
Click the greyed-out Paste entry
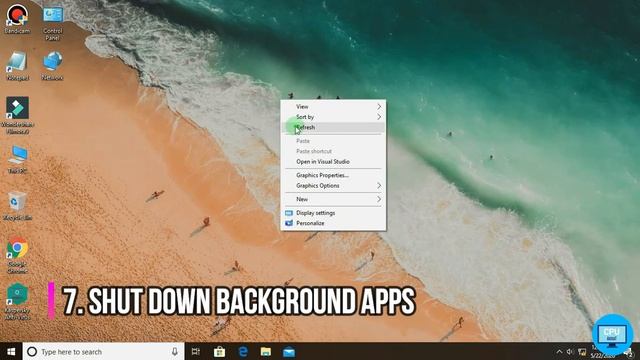[333, 141]
